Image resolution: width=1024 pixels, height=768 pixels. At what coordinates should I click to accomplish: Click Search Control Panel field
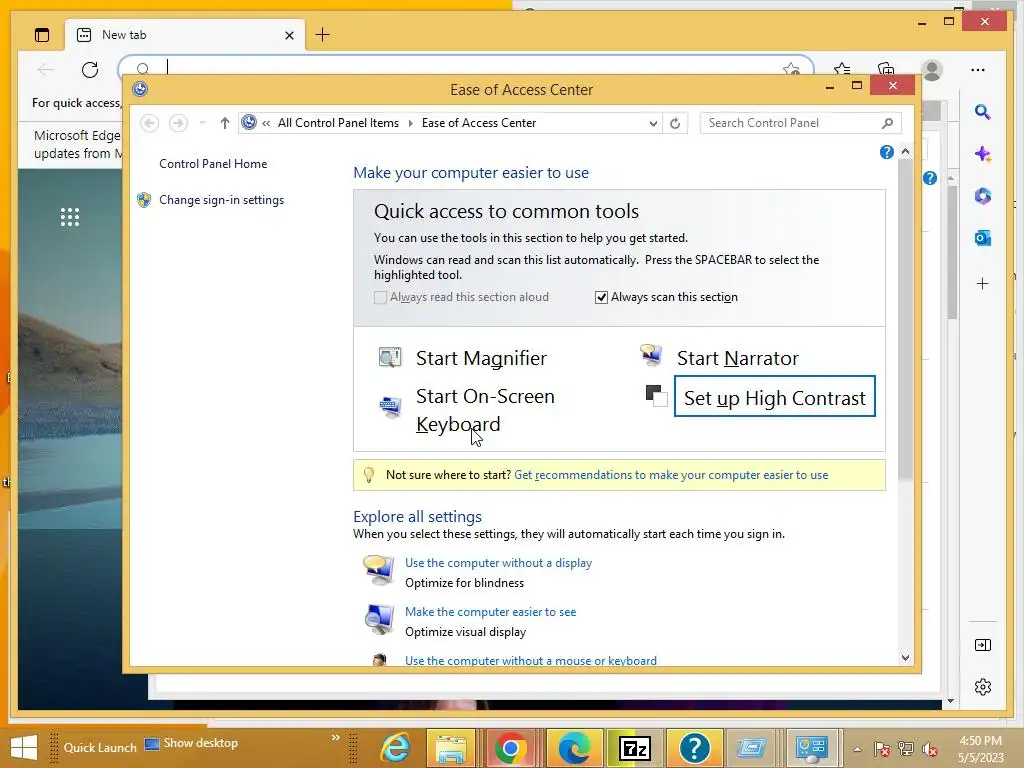coord(794,123)
